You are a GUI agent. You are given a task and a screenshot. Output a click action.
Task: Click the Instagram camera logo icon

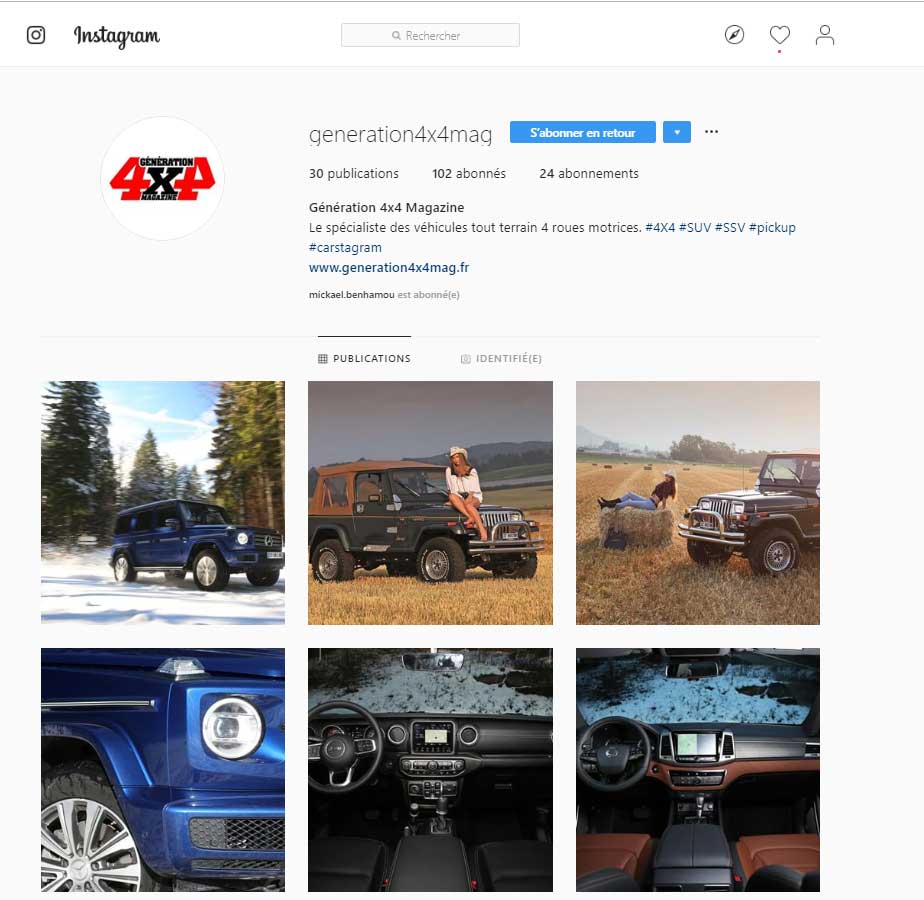[x=36, y=35]
